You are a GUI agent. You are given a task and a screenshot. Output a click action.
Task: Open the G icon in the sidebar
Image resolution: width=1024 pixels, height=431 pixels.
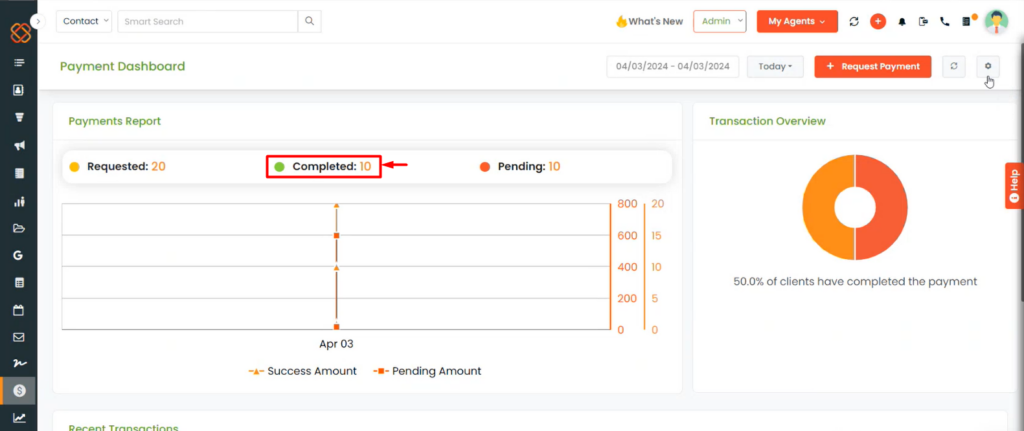(x=18, y=255)
